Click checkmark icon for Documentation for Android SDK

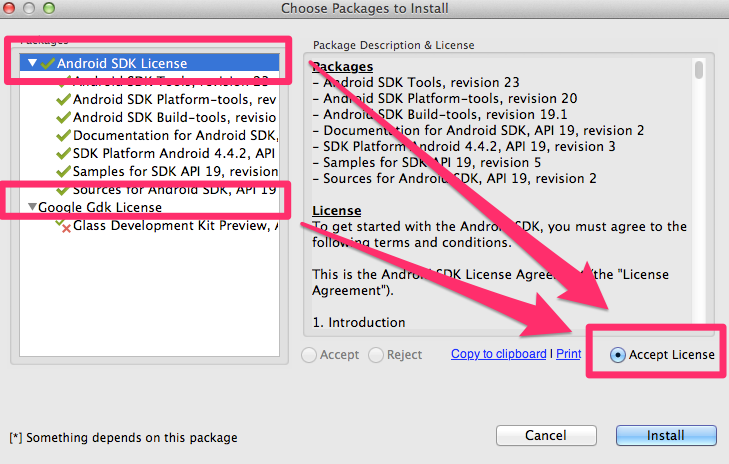[x=63, y=136]
